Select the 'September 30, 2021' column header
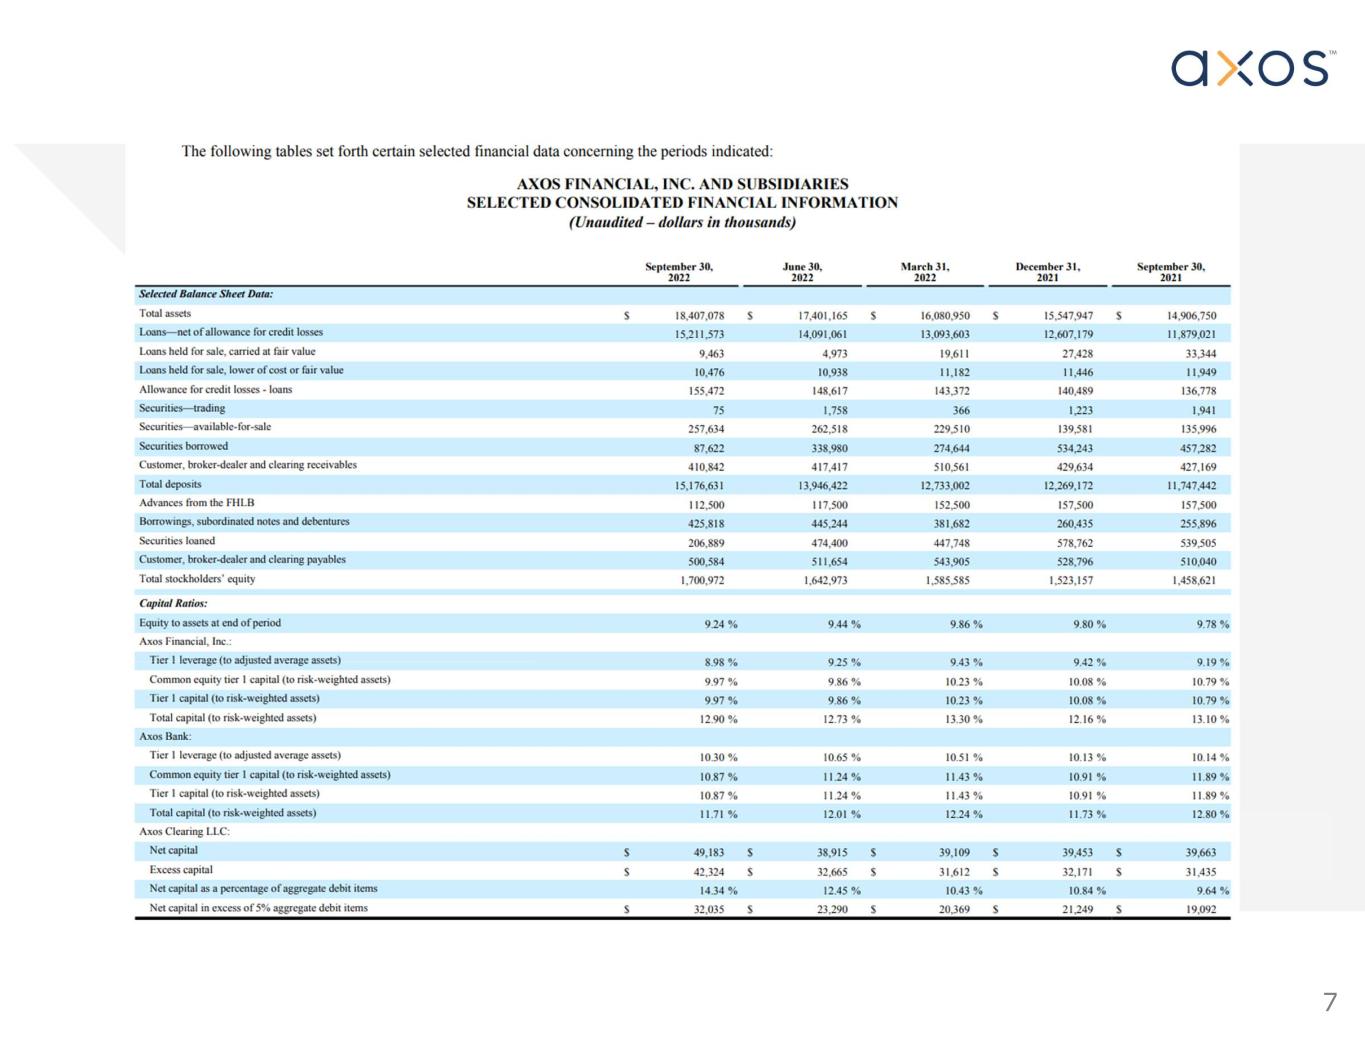The width and height of the screenshot is (1365, 1055). click(x=1171, y=272)
